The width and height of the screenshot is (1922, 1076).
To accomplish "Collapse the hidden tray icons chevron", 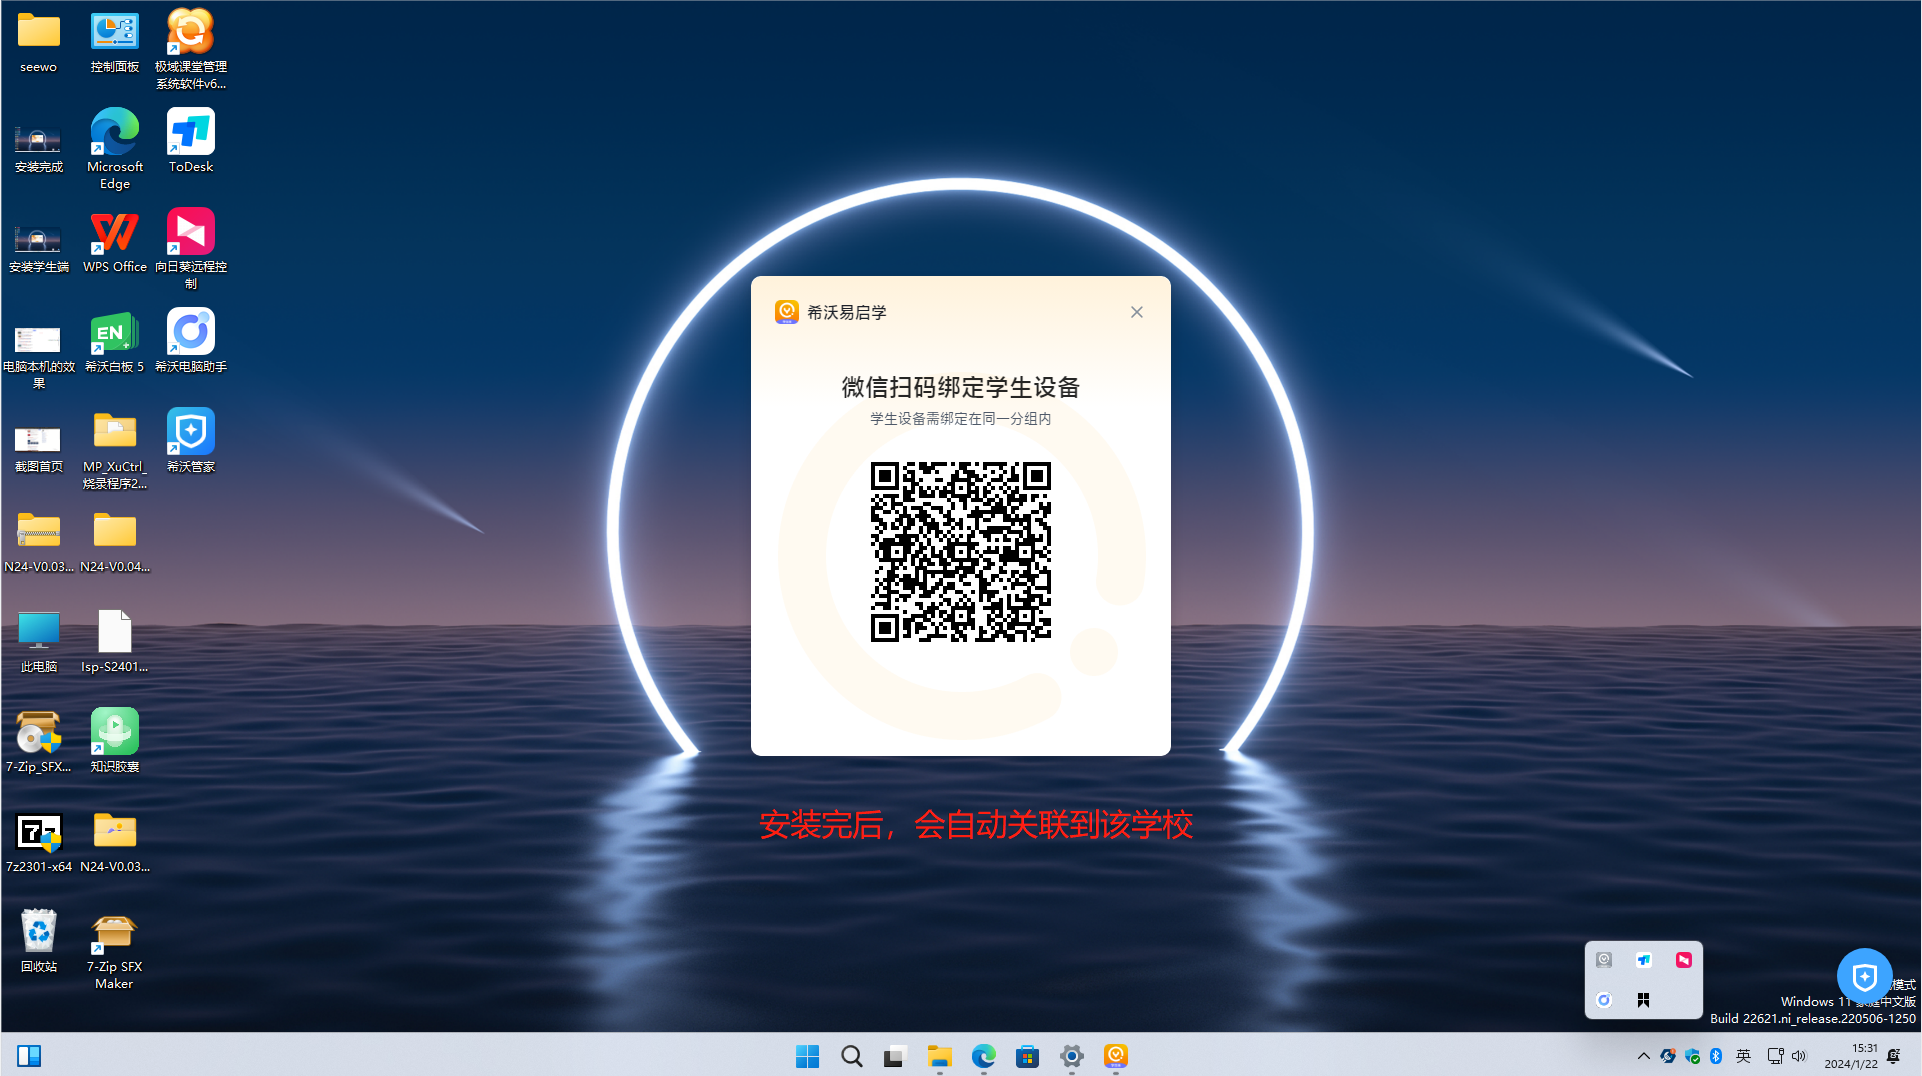I will coord(1643,1056).
